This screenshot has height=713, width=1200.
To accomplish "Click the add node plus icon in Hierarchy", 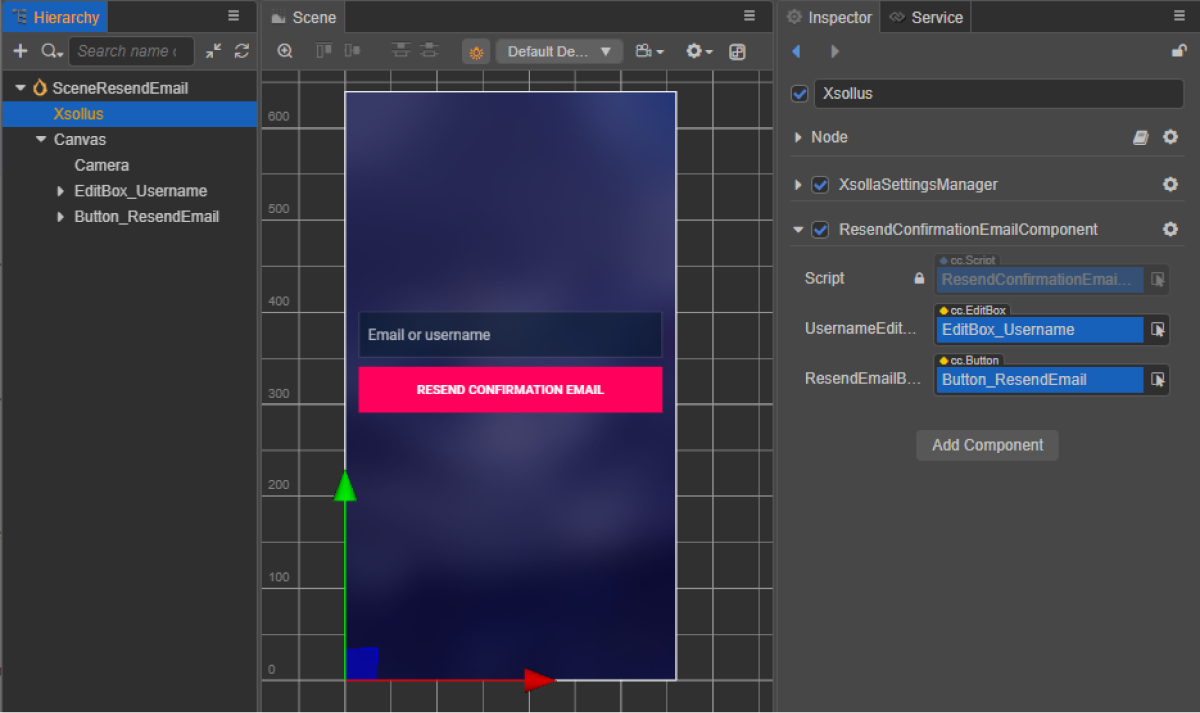I will [20, 51].
